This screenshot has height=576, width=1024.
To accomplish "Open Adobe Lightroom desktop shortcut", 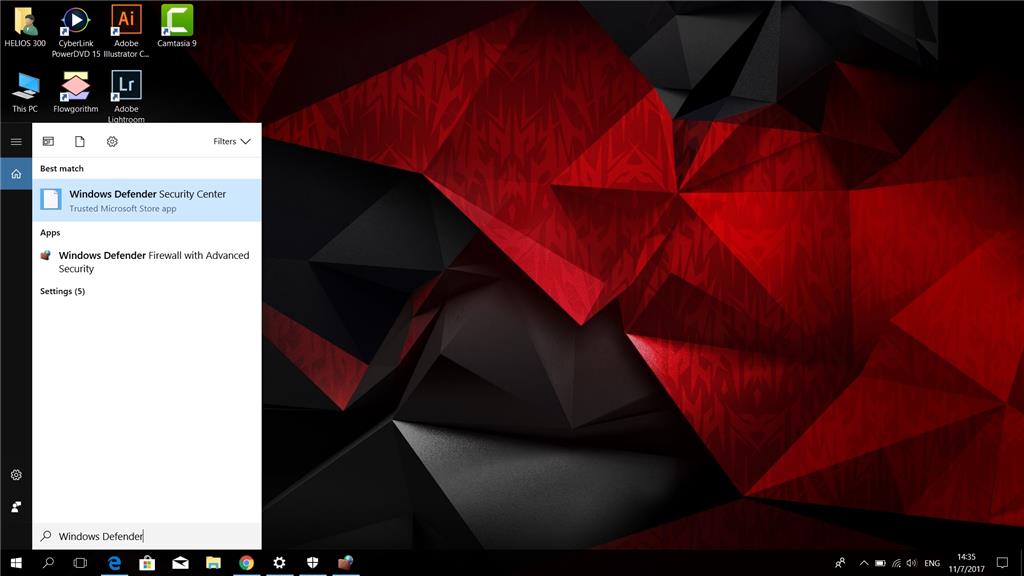I will [x=126, y=97].
